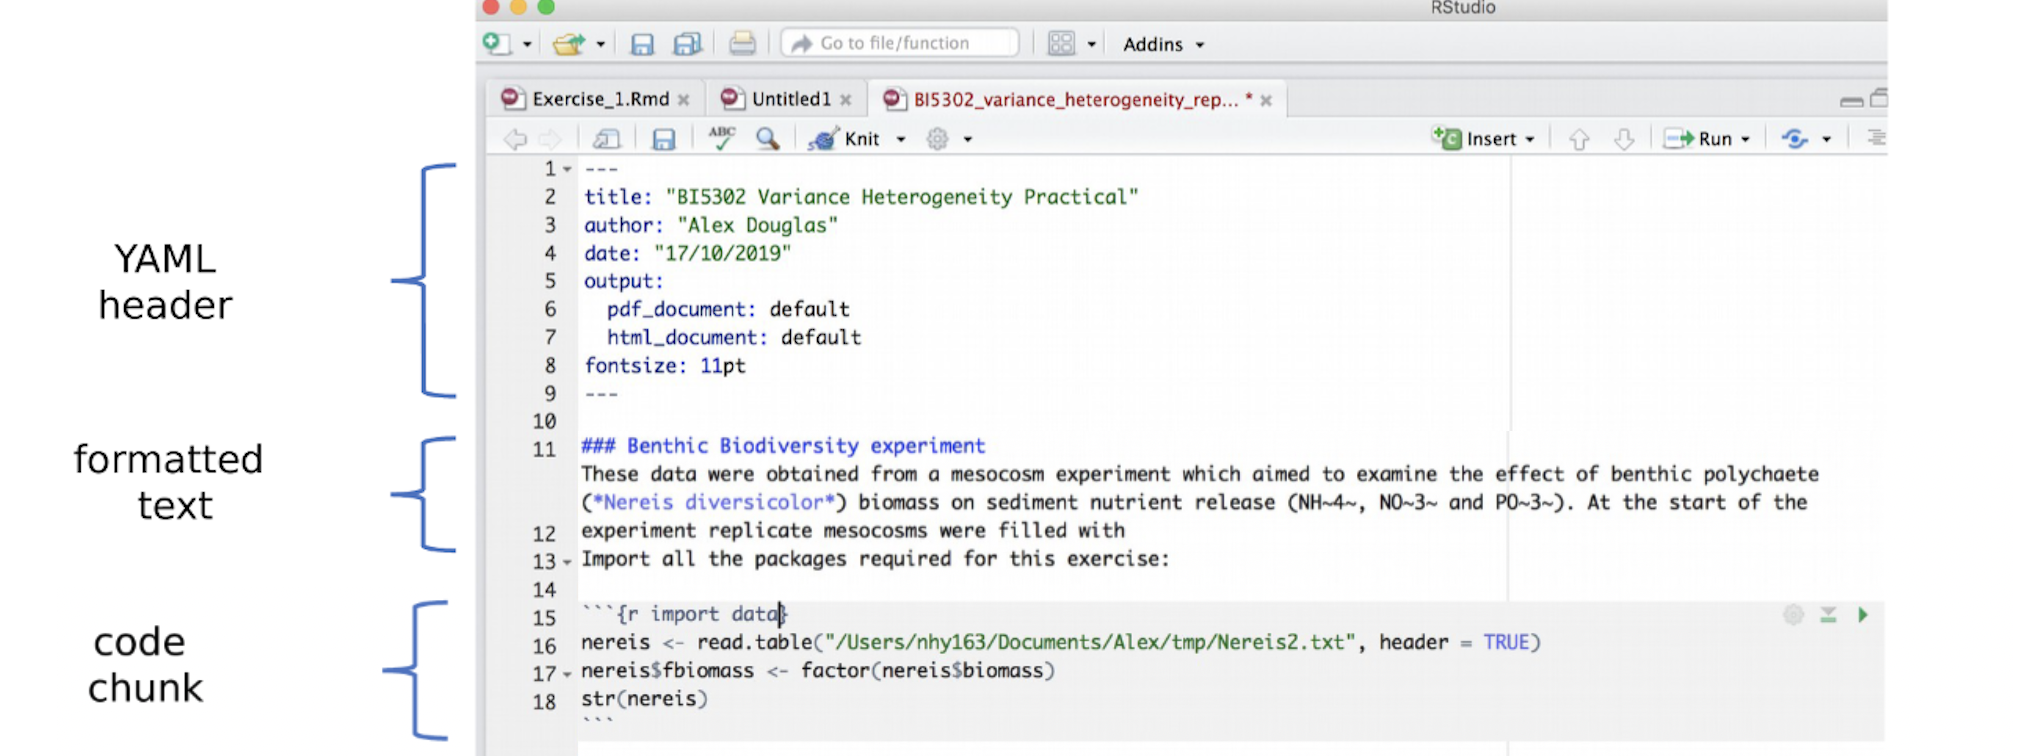
Task: Run the import data code chunk
Action: [x=1862, y=615]
